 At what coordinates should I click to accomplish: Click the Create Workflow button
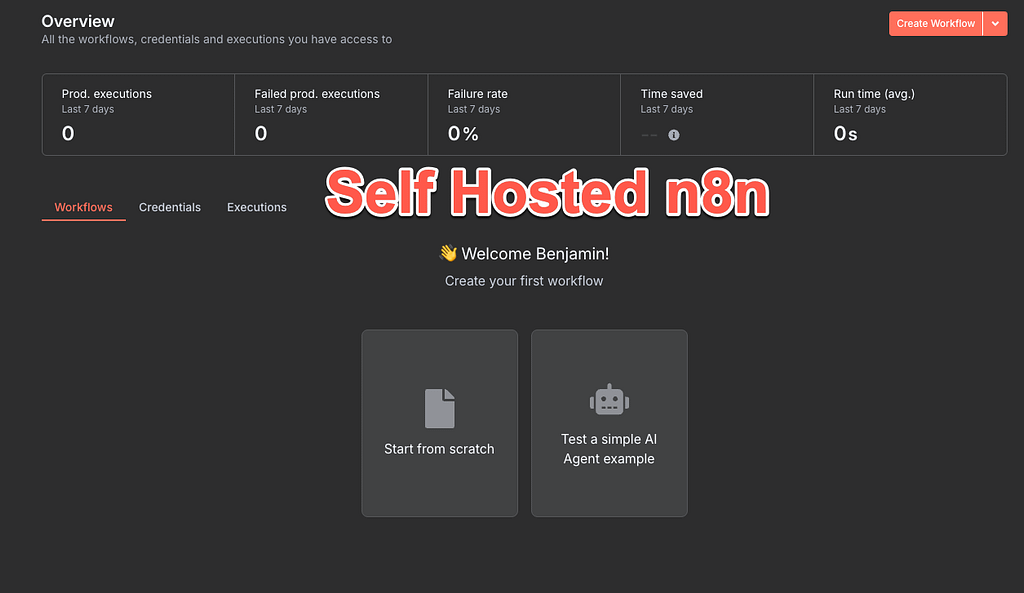[935, 24]
